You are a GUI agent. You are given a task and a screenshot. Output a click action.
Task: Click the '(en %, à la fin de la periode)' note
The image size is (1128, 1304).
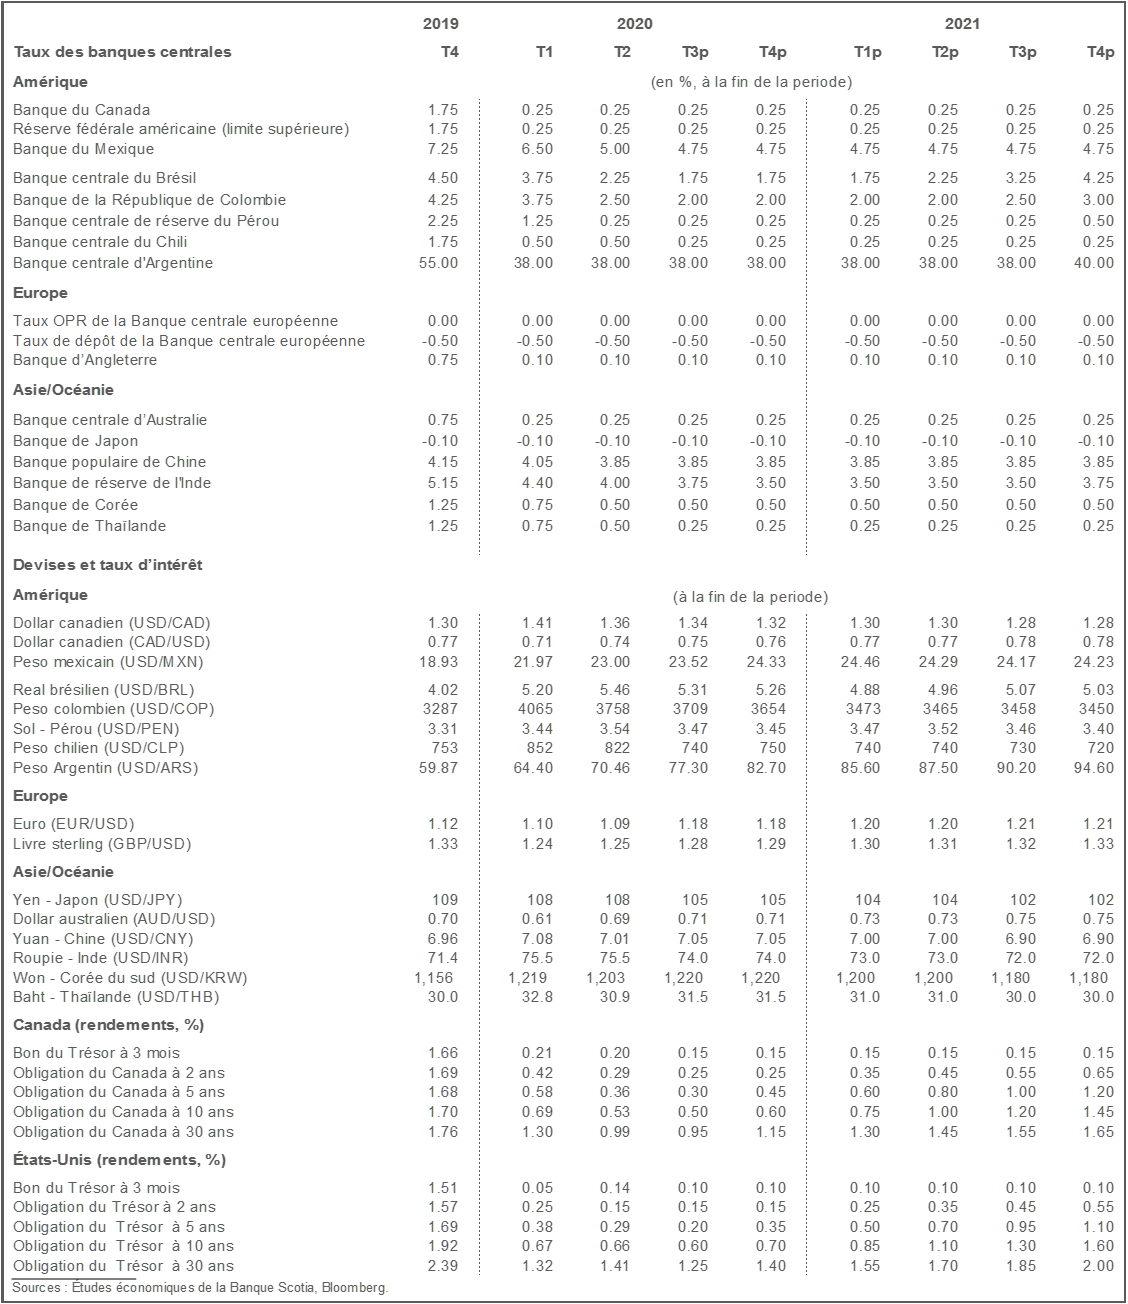click(x=751, y=82)
